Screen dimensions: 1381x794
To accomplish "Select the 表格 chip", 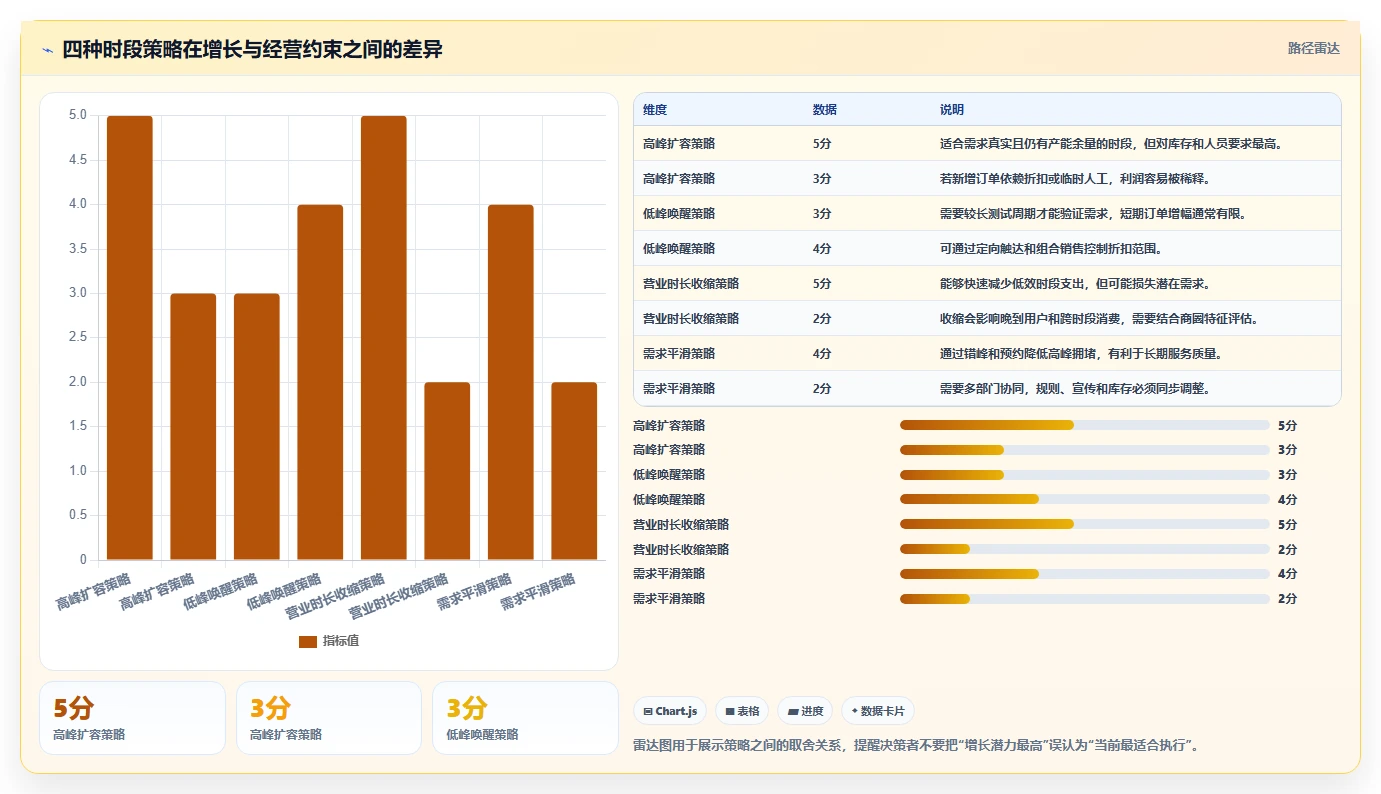I will [x=742, y=711].
